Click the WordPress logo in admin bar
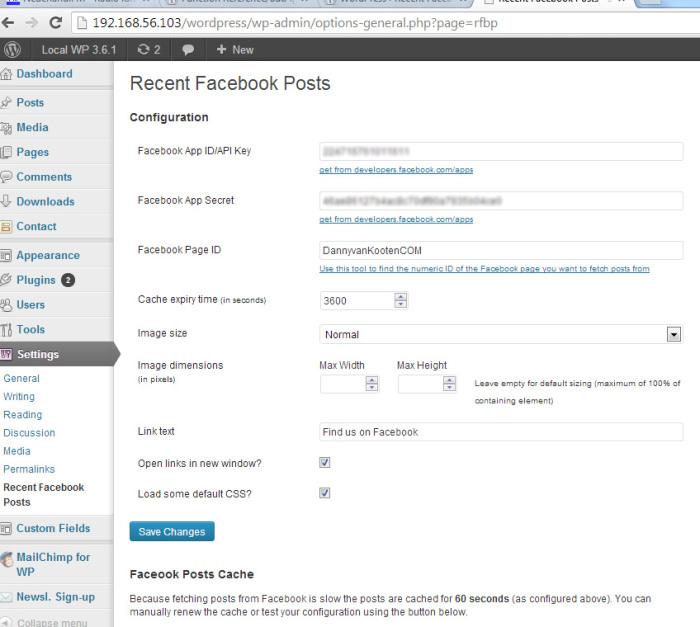The height and width of the screenshot is (627, 700). [x=12, y=49]
